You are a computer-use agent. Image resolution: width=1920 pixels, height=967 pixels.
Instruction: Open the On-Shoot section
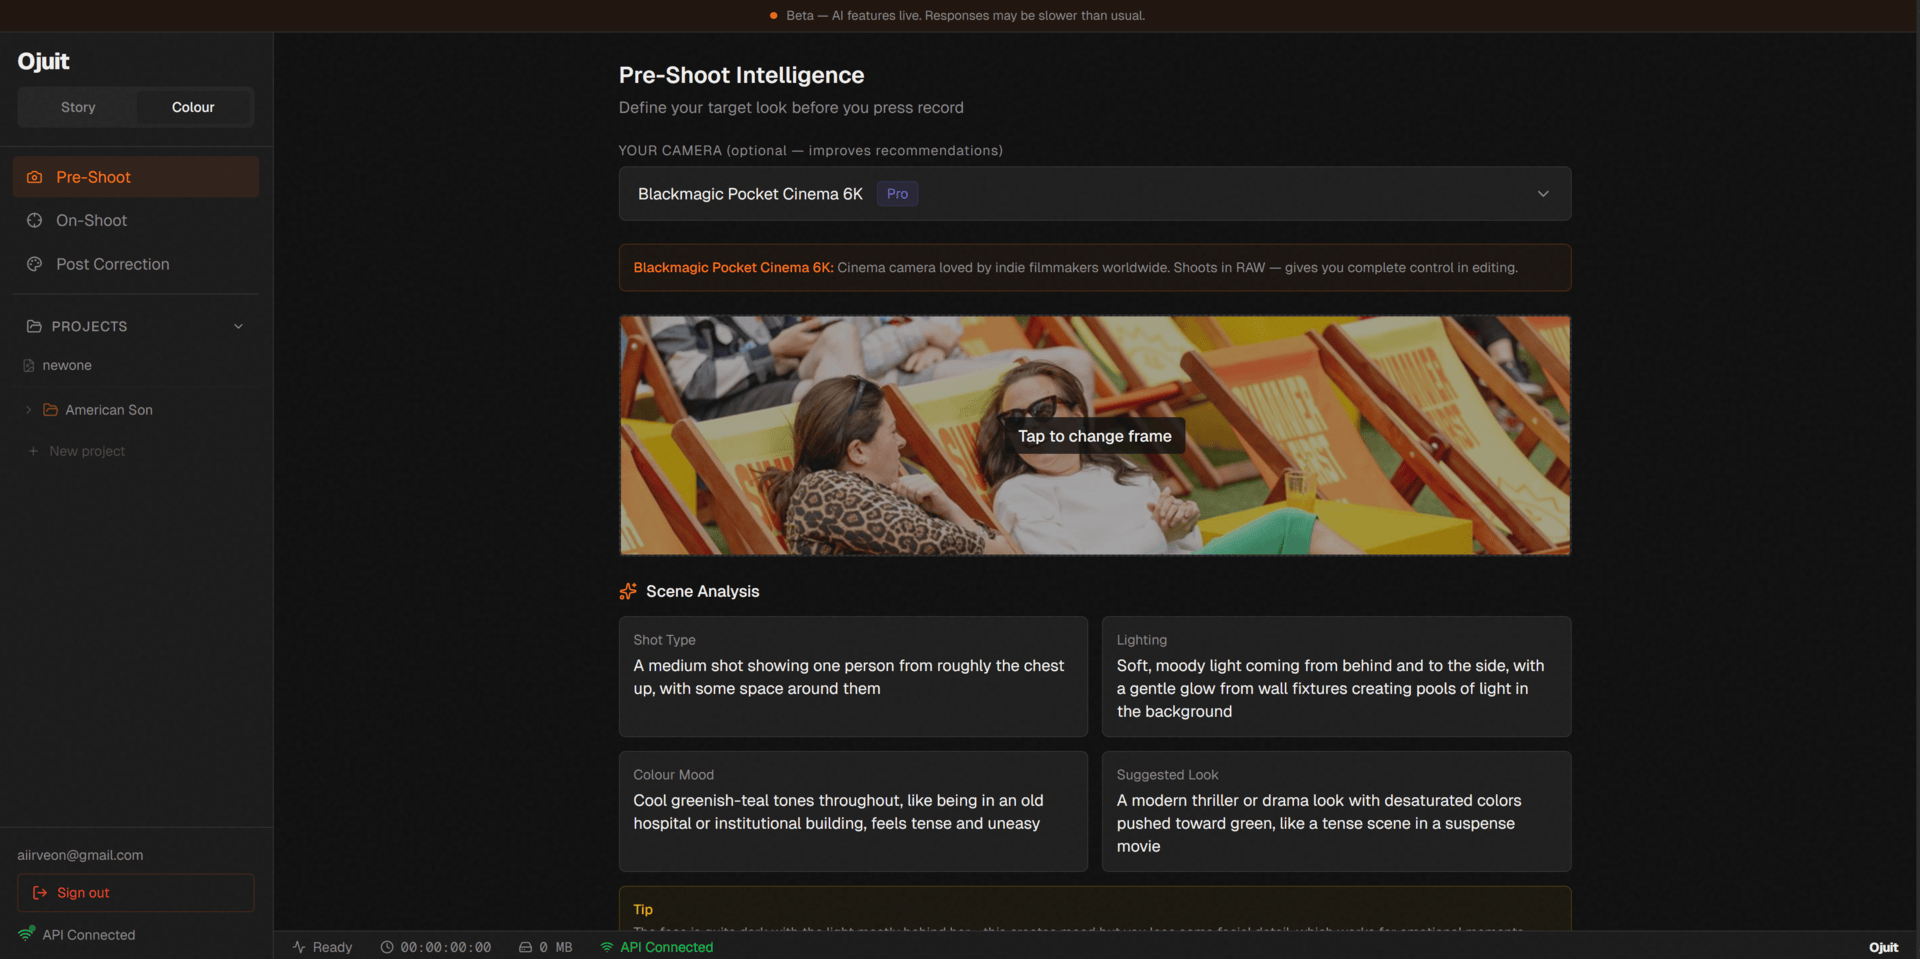92,220
